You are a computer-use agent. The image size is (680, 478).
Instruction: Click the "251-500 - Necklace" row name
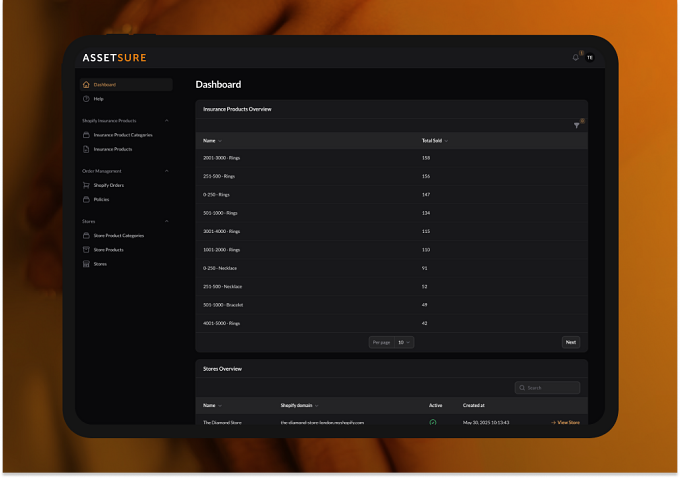pos(222,287)
